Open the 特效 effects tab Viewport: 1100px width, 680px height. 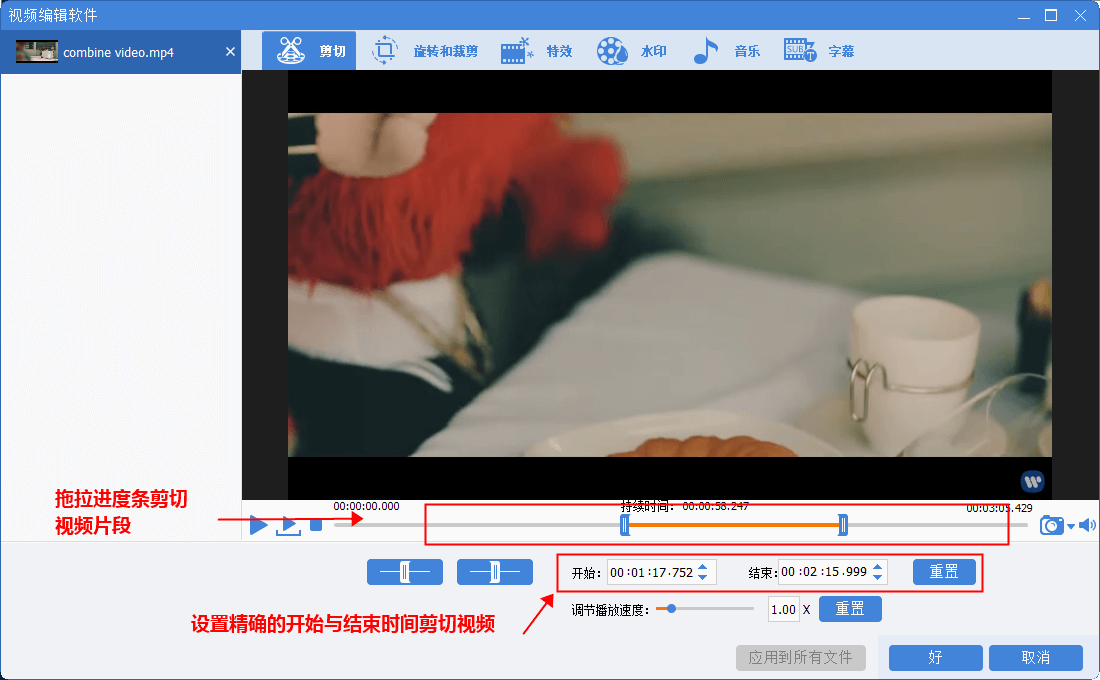click(x=537, y=51)
